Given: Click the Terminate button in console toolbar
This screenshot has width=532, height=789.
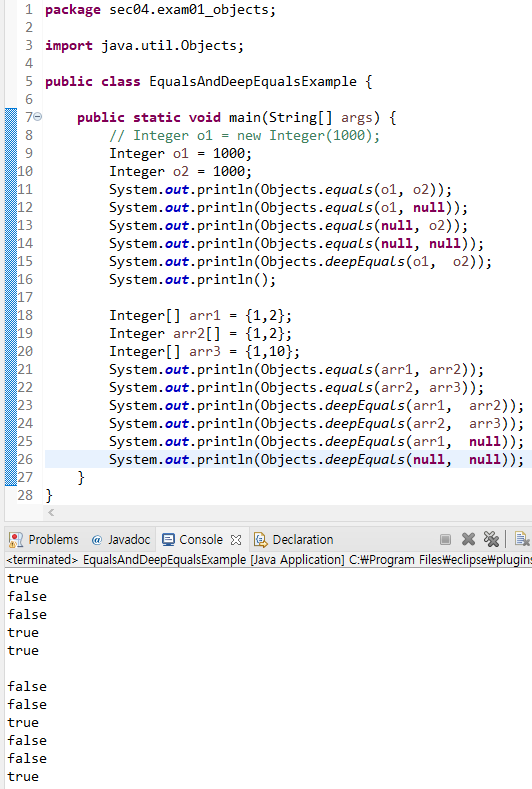Looking at the screenshot, I should [x=445, y=539].
